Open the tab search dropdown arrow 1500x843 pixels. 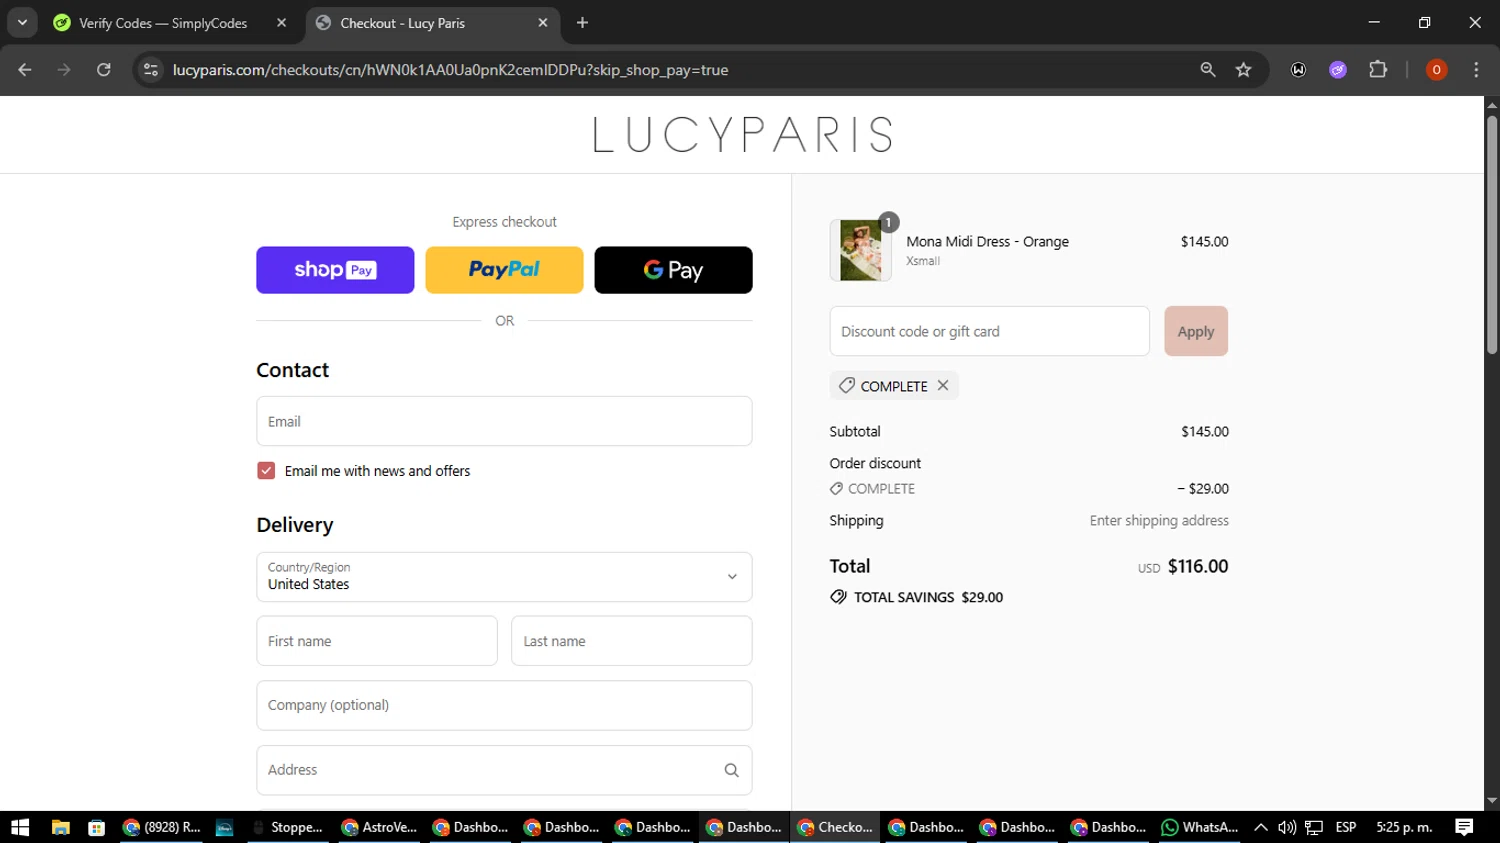pos(22,23)
